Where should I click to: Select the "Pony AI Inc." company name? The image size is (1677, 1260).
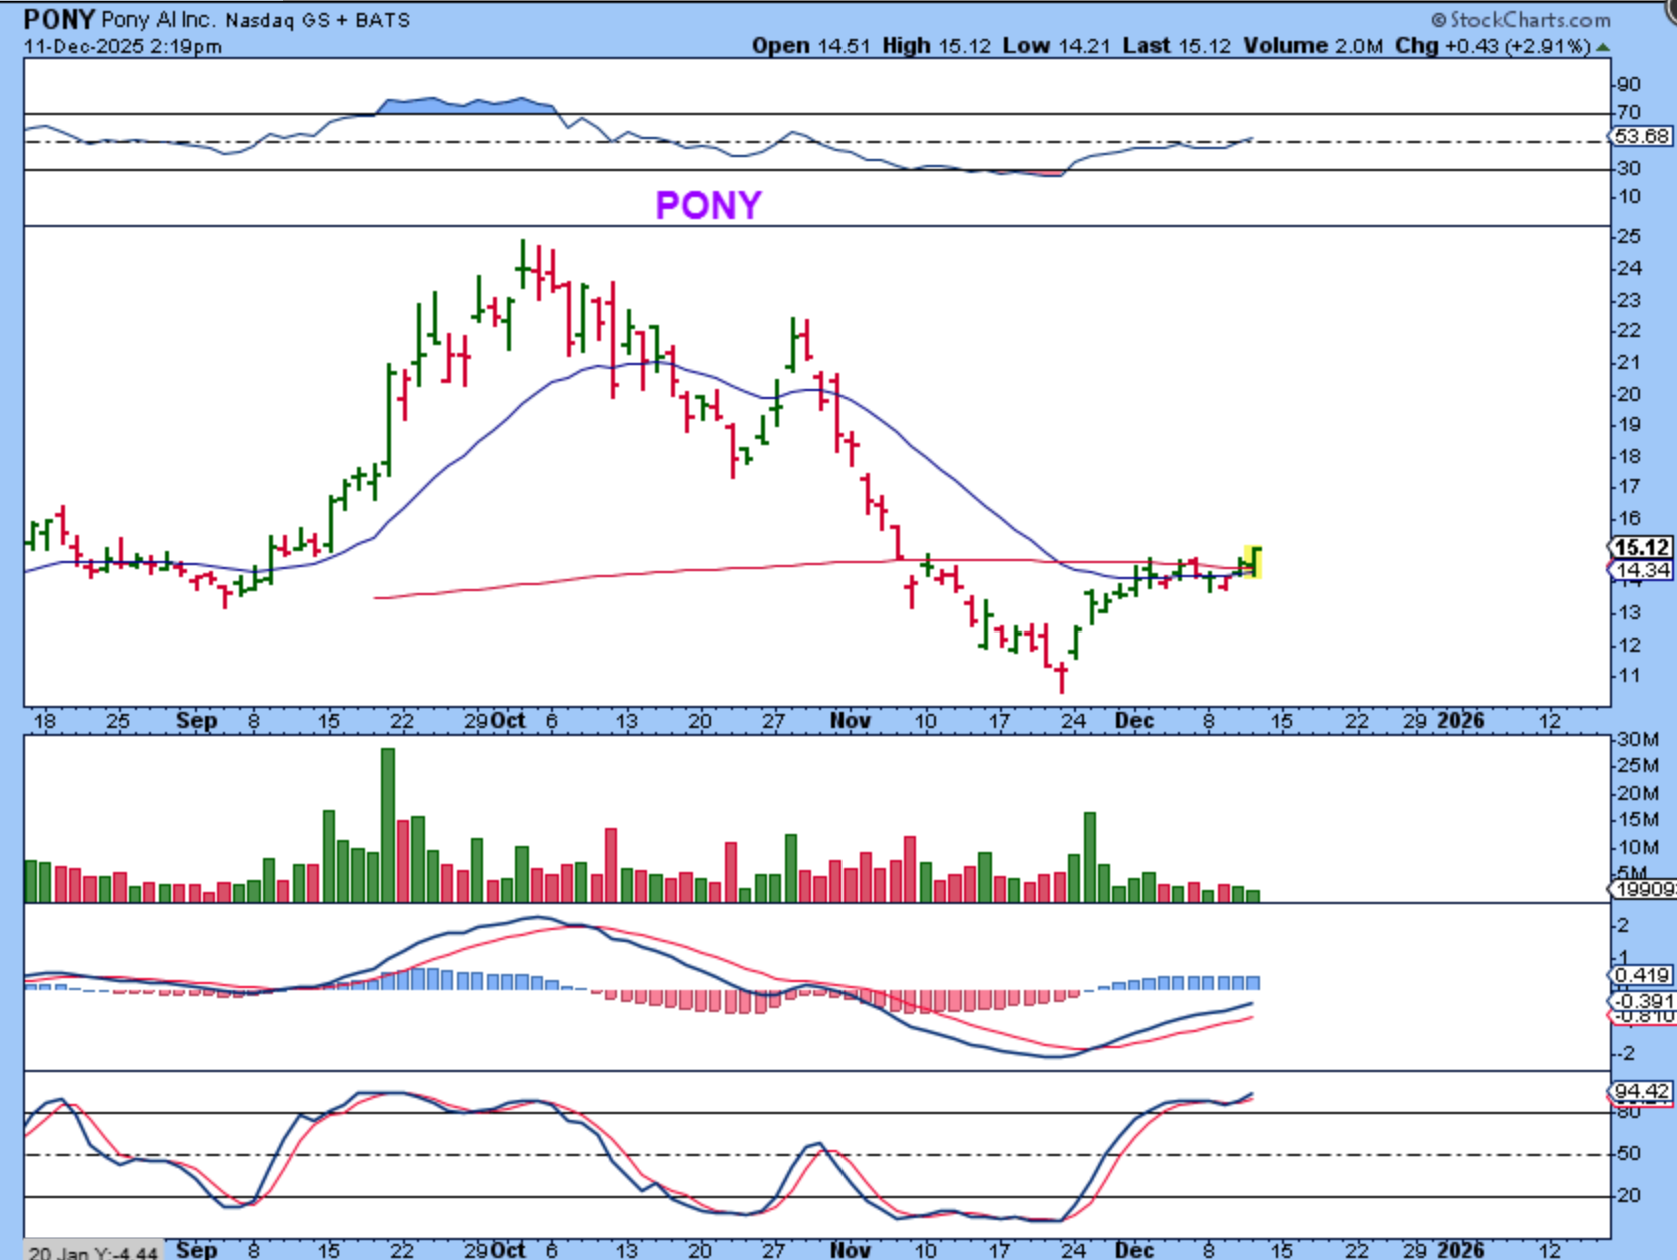[x=158, y=20]
